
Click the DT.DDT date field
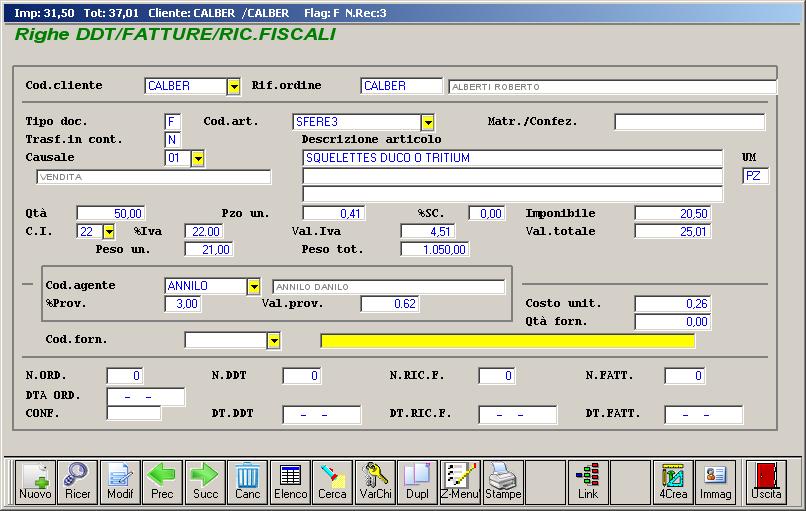[321, 414]
